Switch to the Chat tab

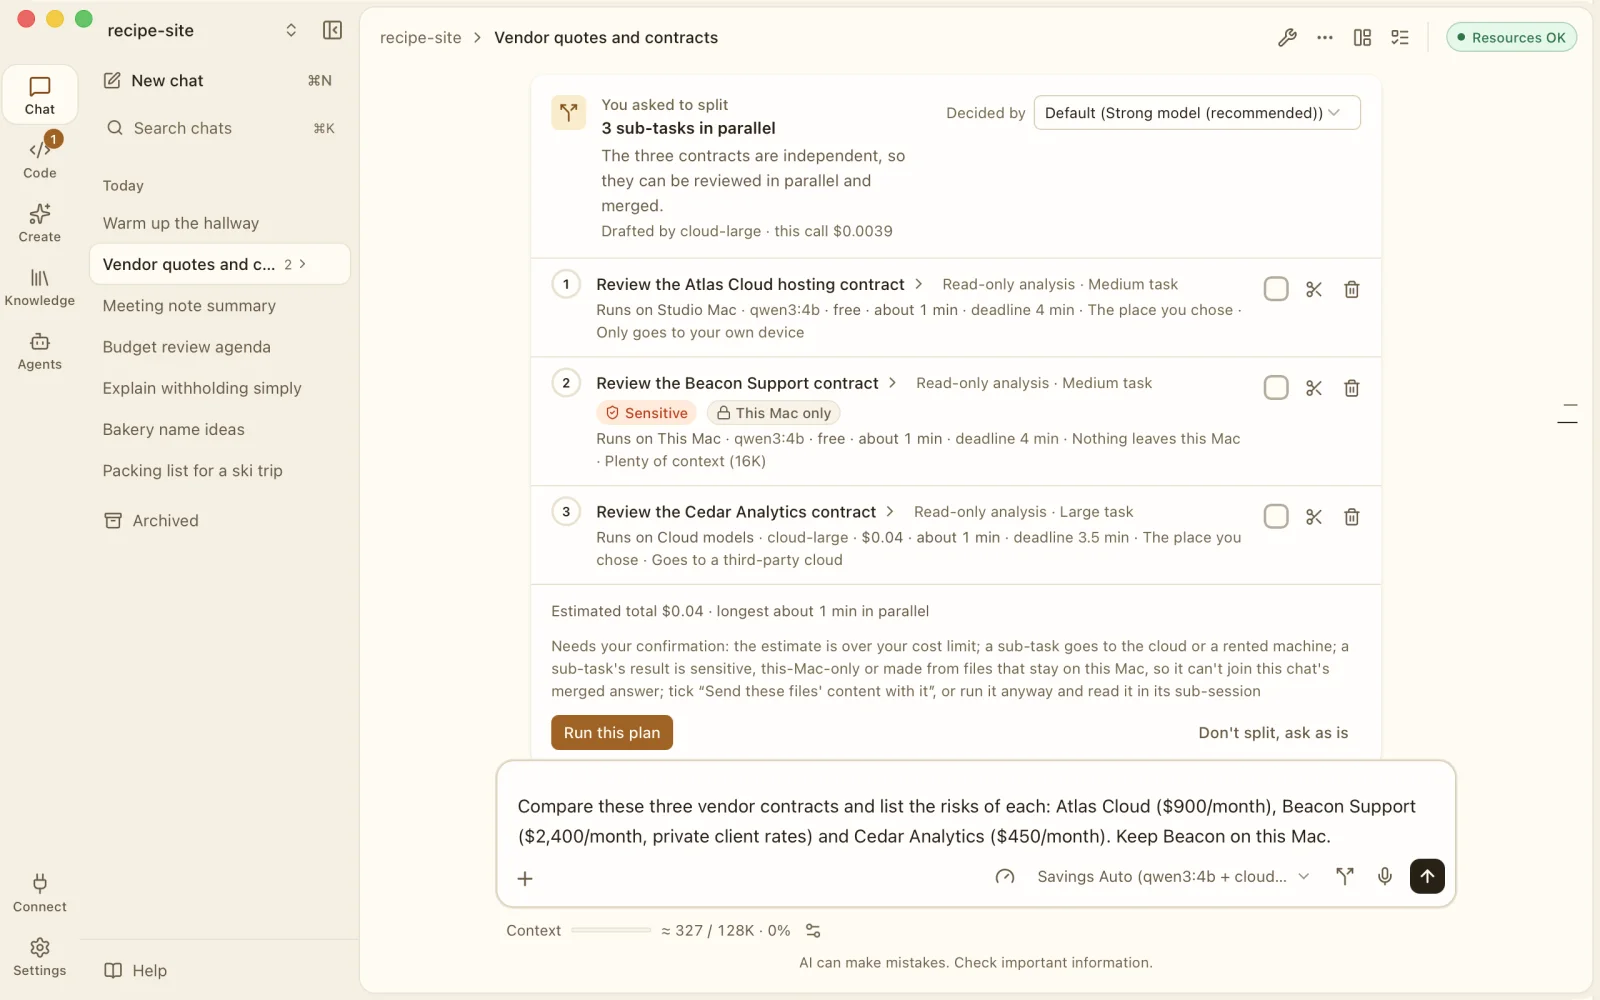click(x=40, y=95)
